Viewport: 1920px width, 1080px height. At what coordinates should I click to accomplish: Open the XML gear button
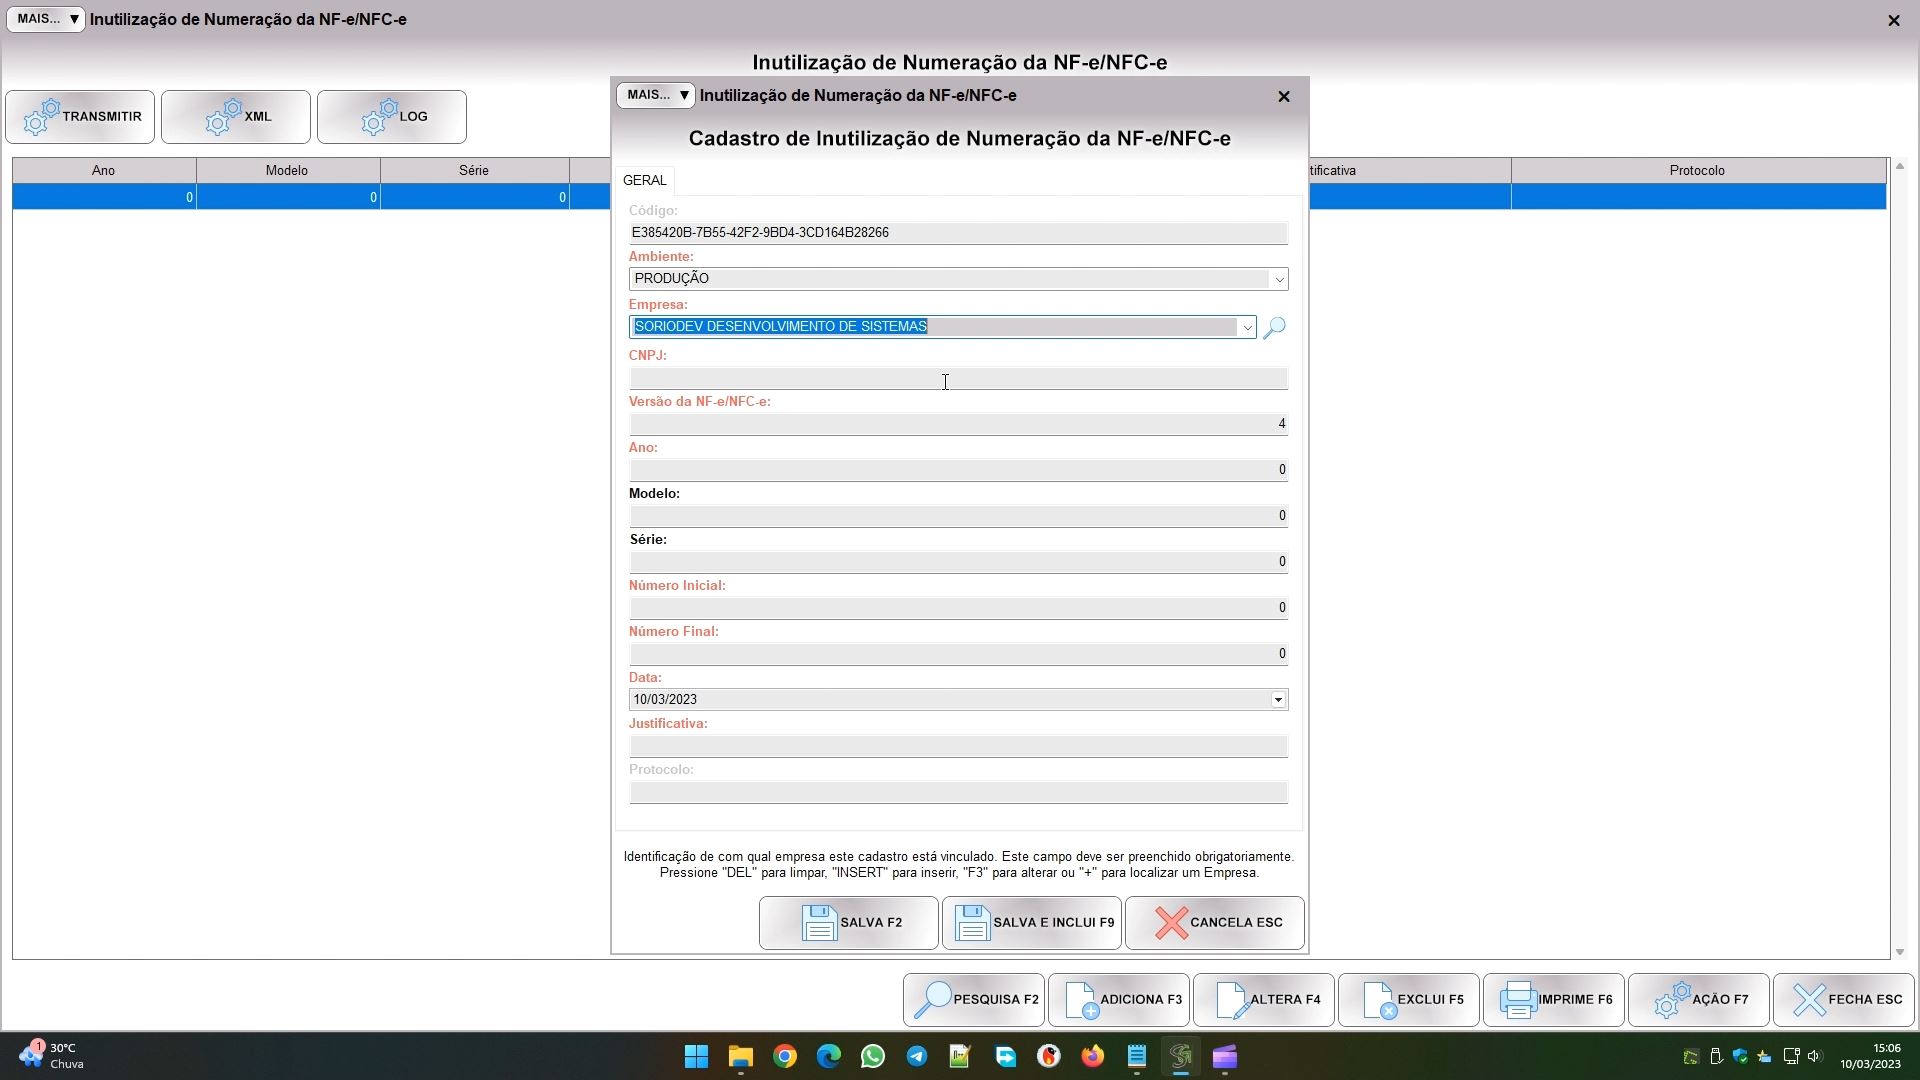(236, 117)
